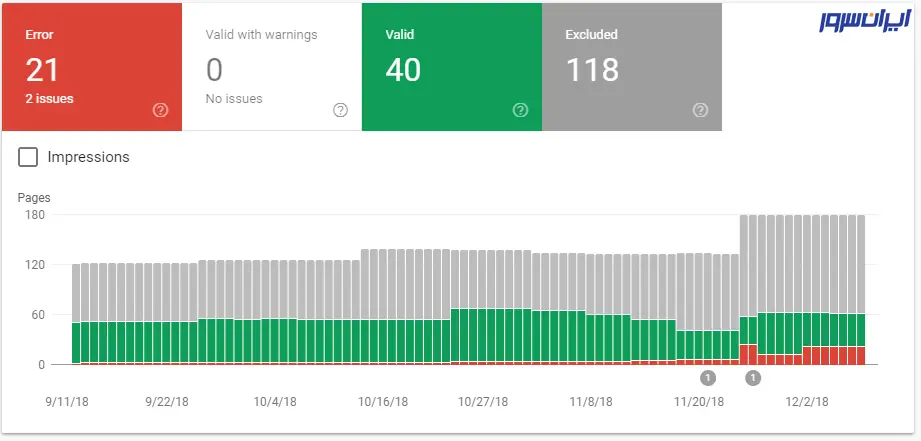This screenshot has width=921, height=441.
Task: Click the 9/11/18 date label
Action: point(67,402)
